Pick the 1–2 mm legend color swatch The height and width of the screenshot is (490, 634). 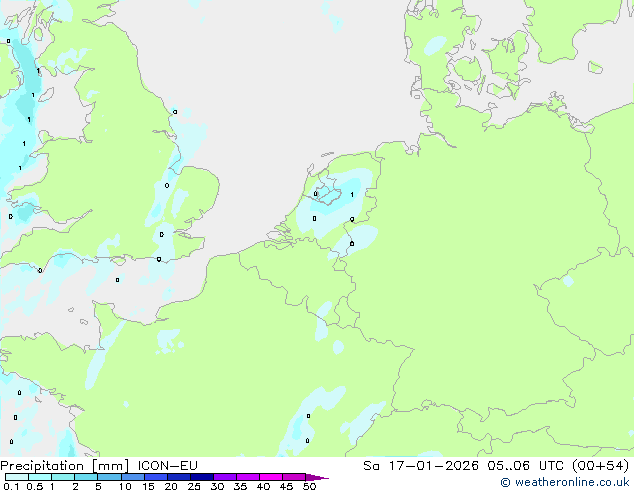[63, 477]
